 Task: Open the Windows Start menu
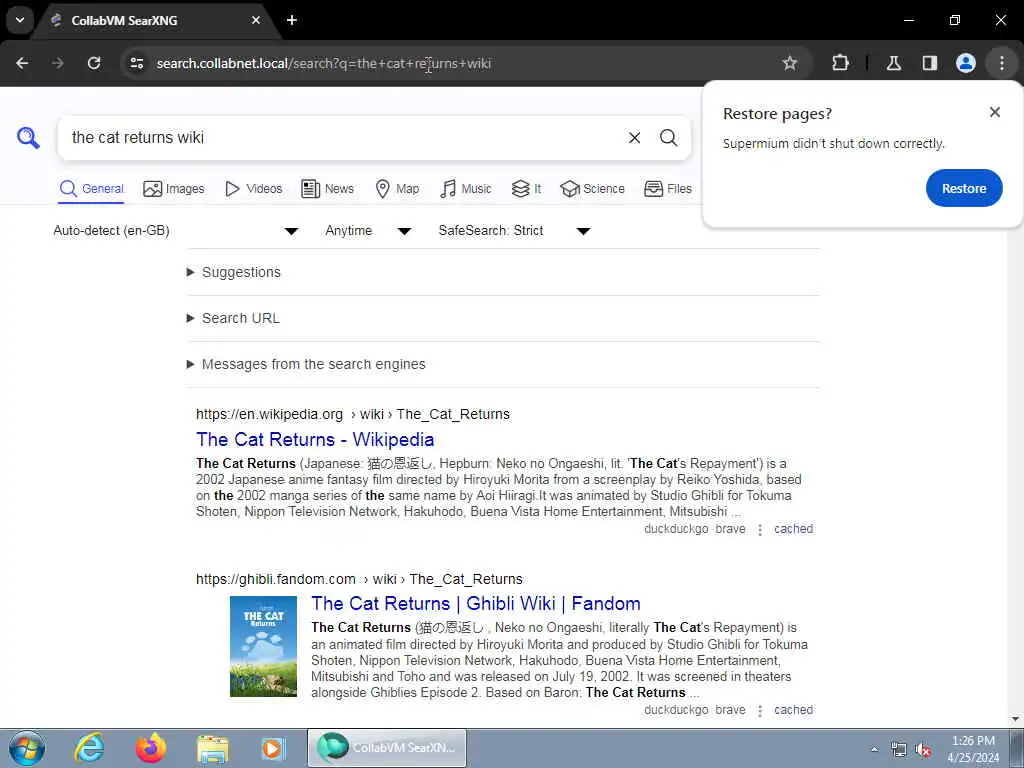click(27, 748)
